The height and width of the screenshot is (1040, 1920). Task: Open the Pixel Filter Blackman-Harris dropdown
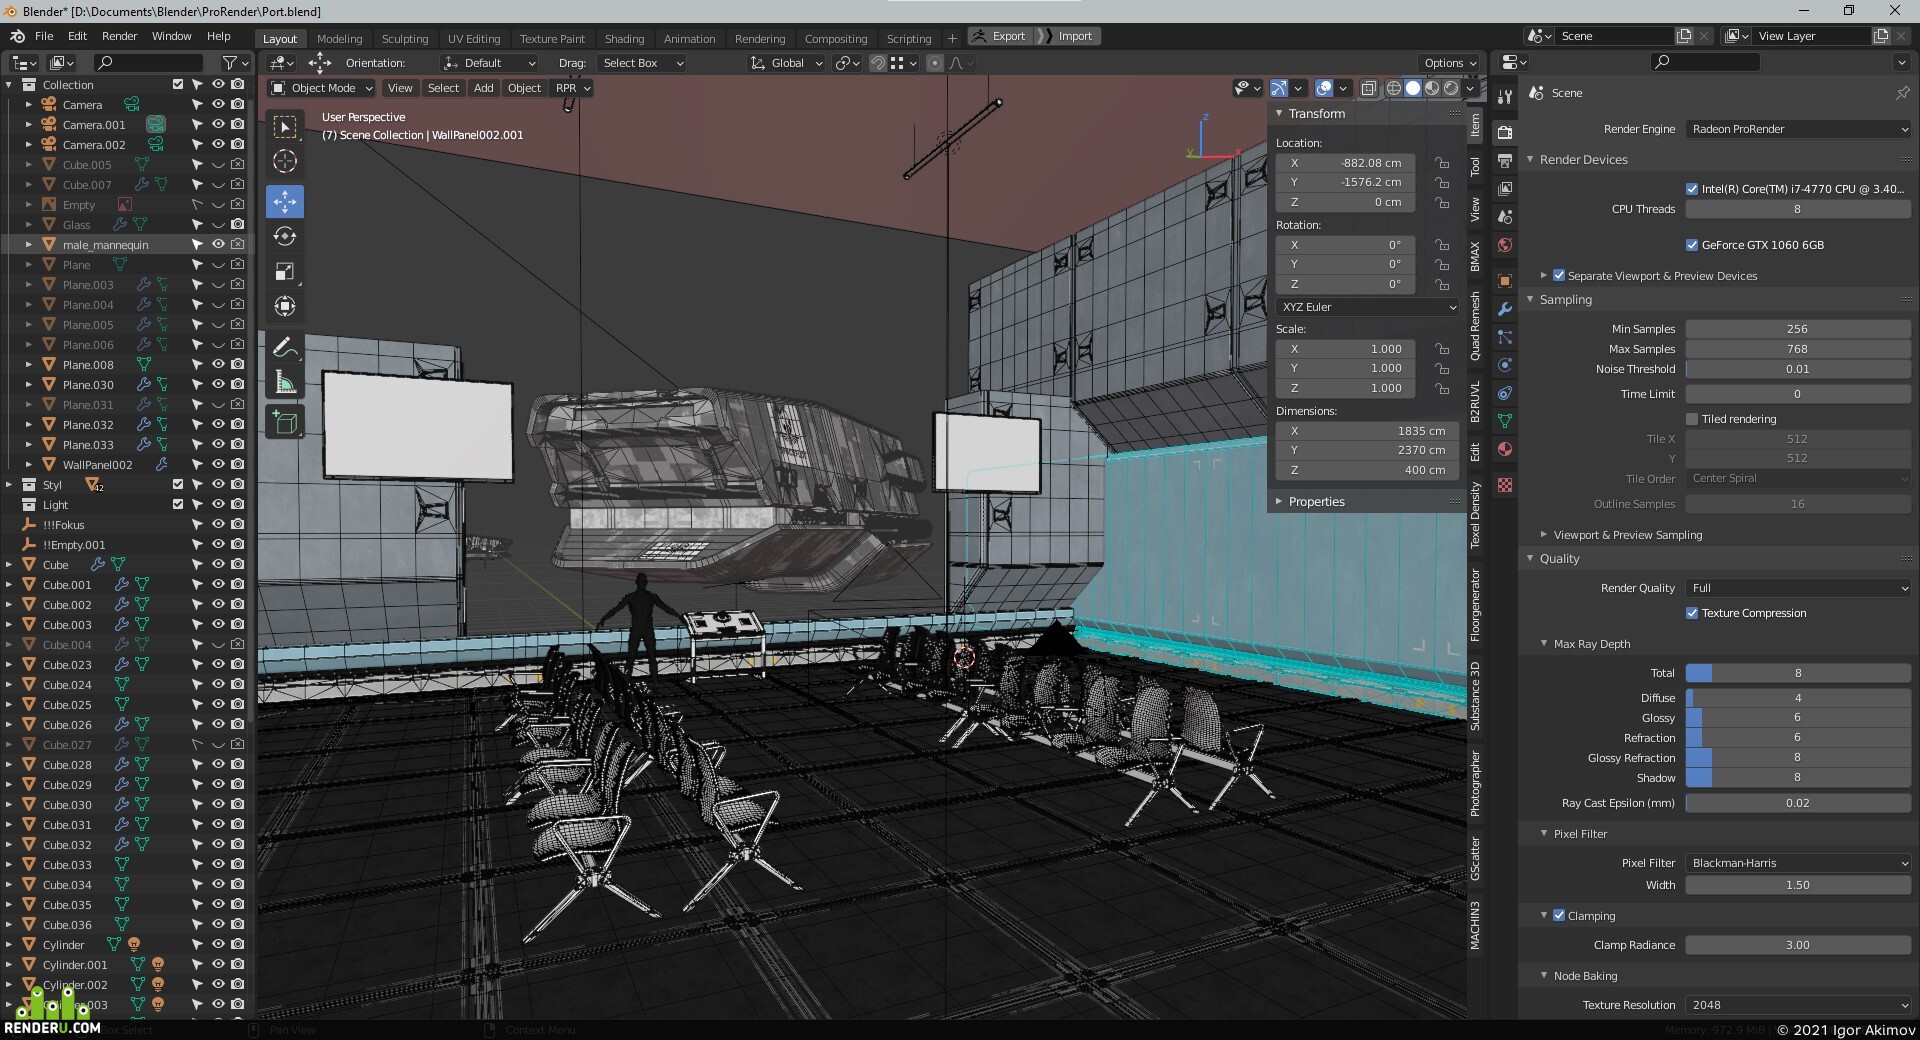pos(1798,863)
